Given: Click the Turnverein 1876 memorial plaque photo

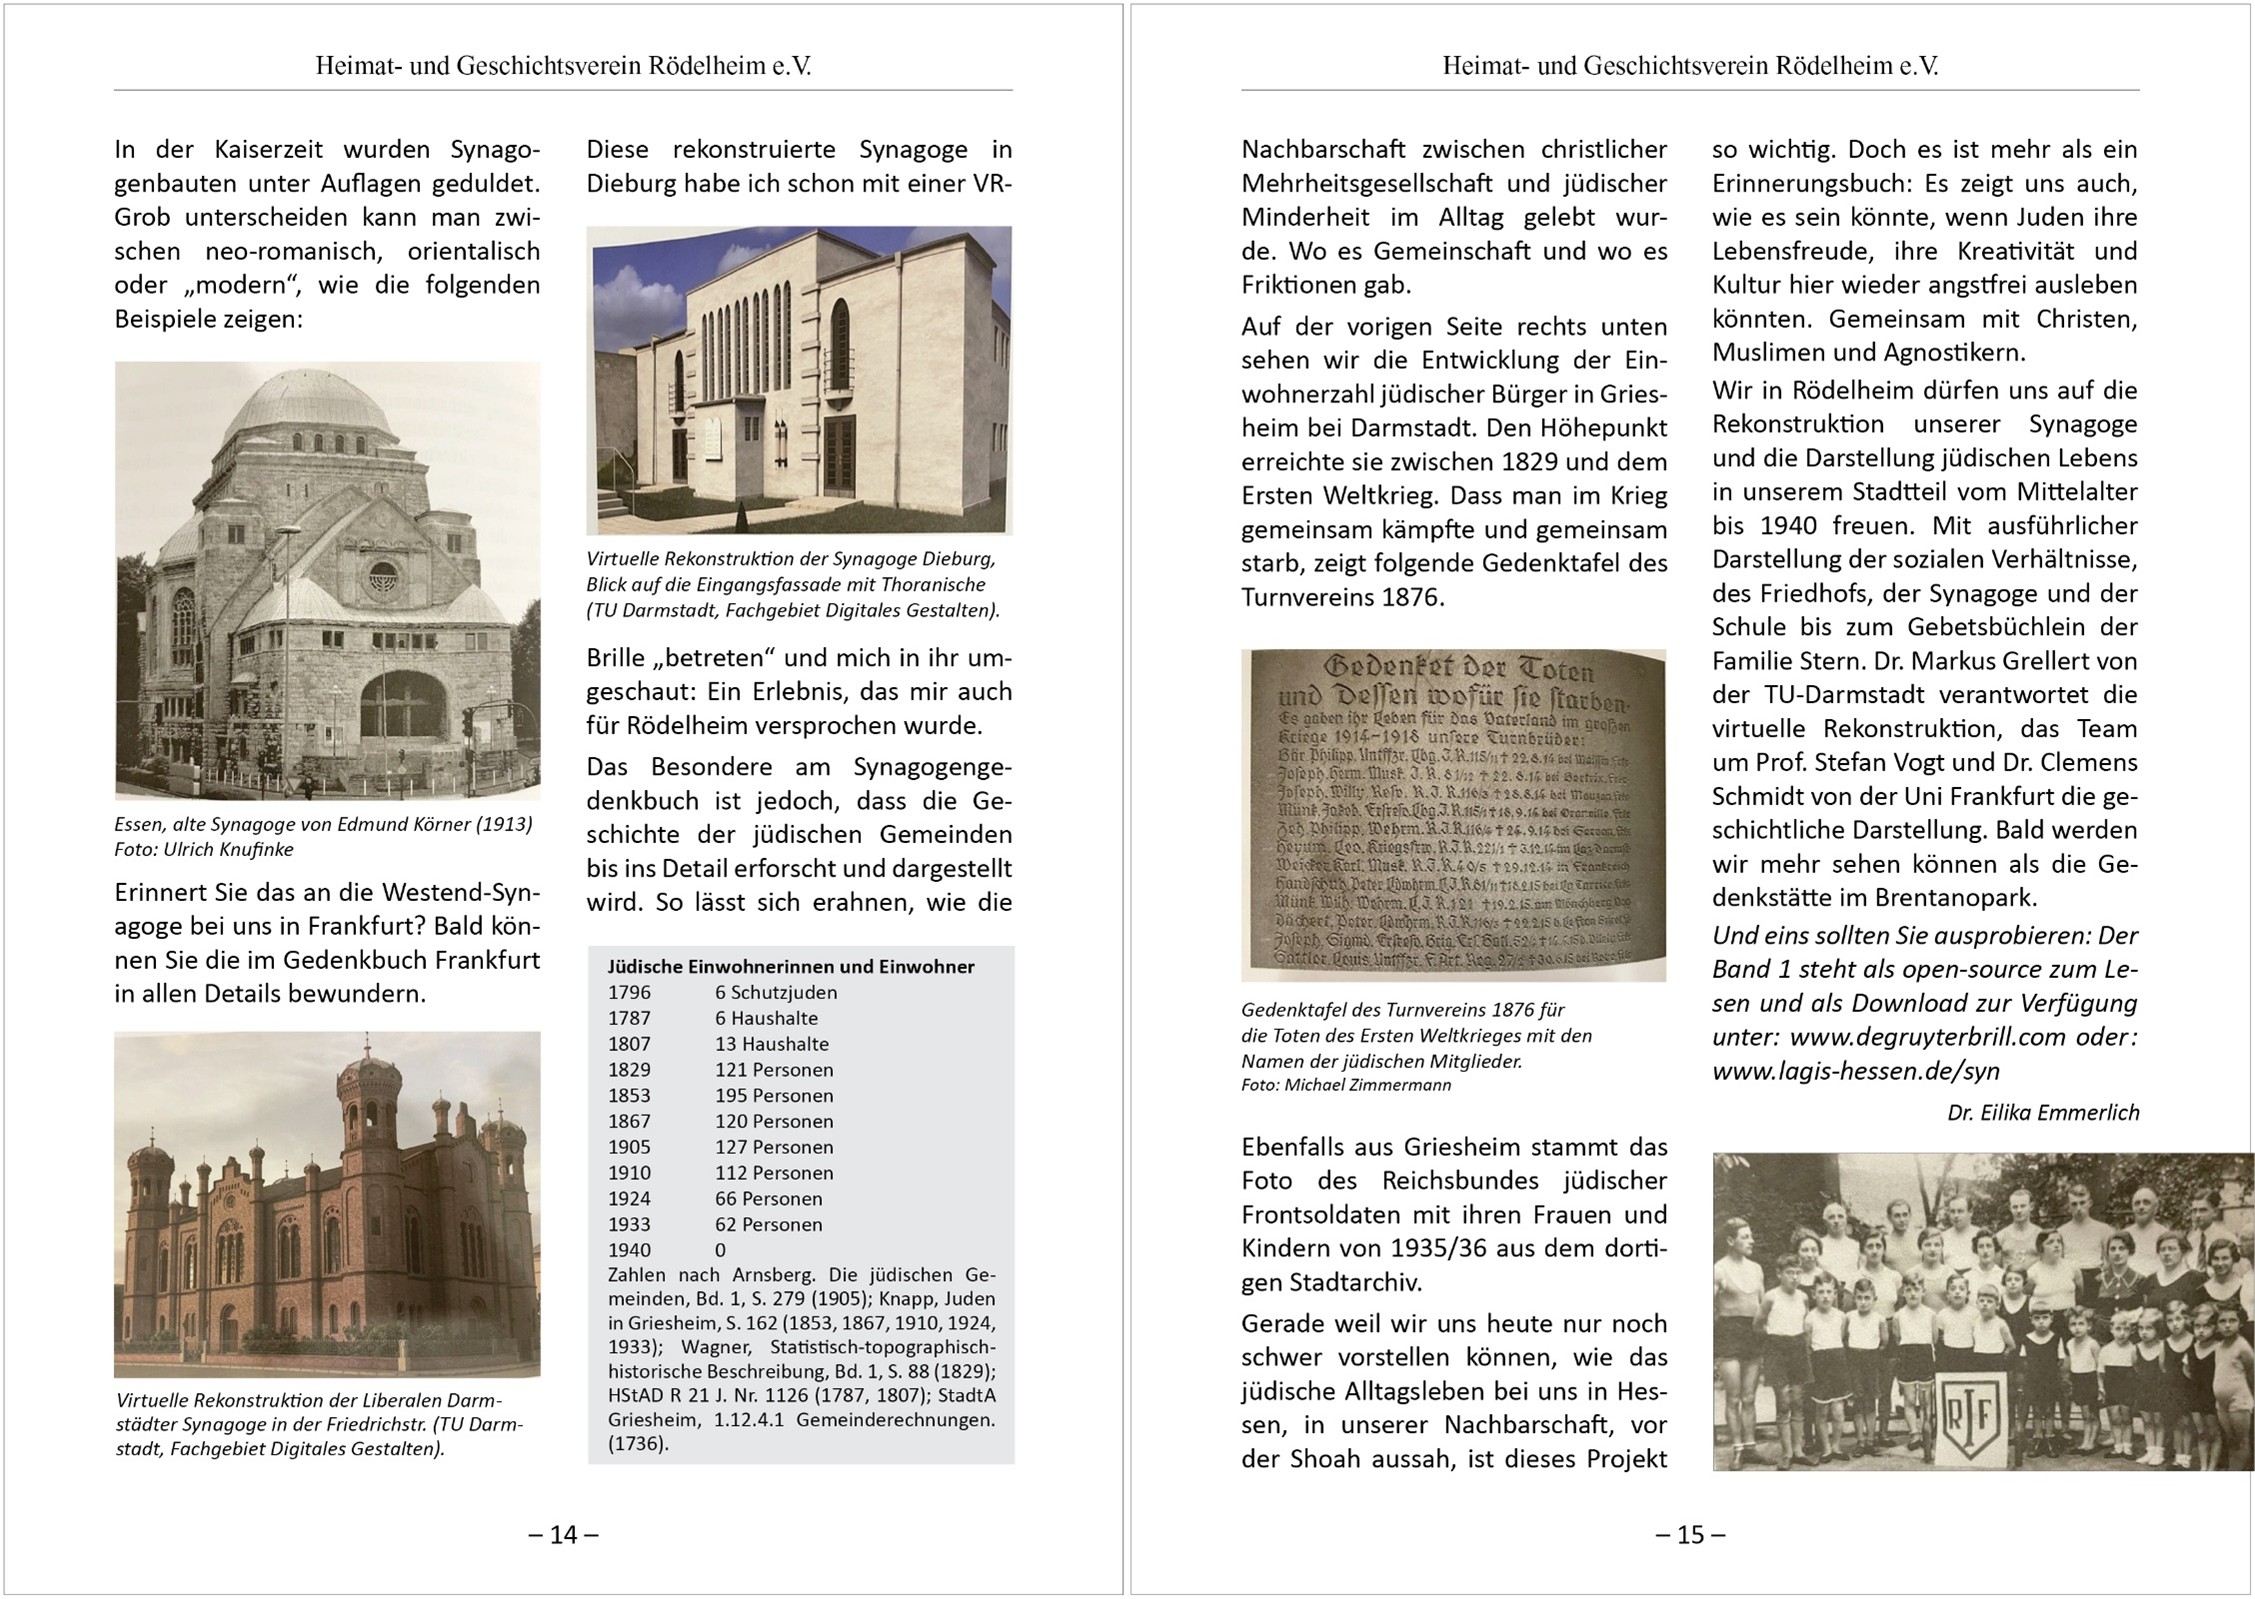Looking at the screenshot, I should (1453, 815).
